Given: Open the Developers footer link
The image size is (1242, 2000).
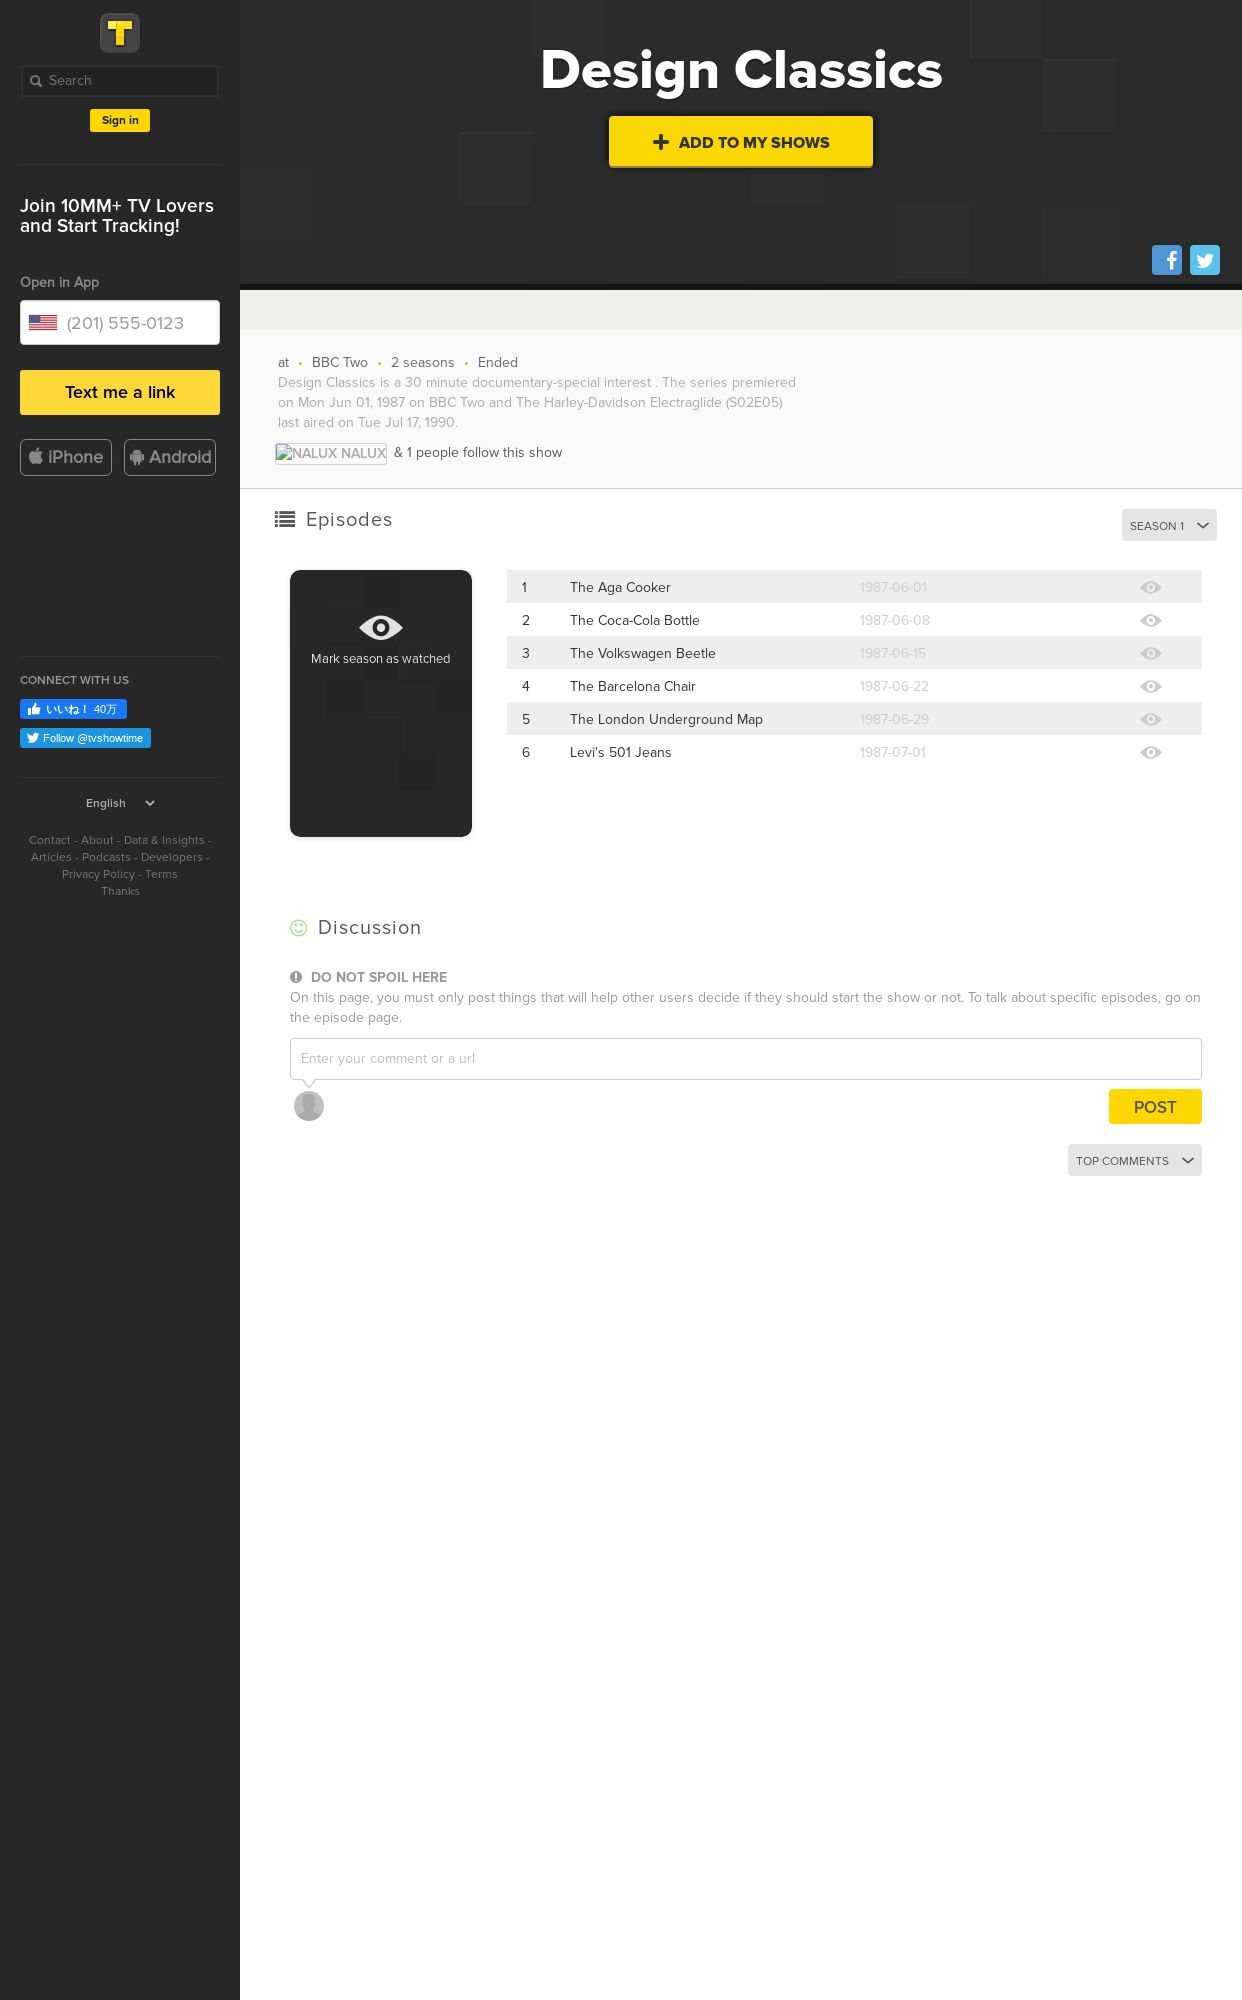Looking at the screenshot, I should 172,857.
